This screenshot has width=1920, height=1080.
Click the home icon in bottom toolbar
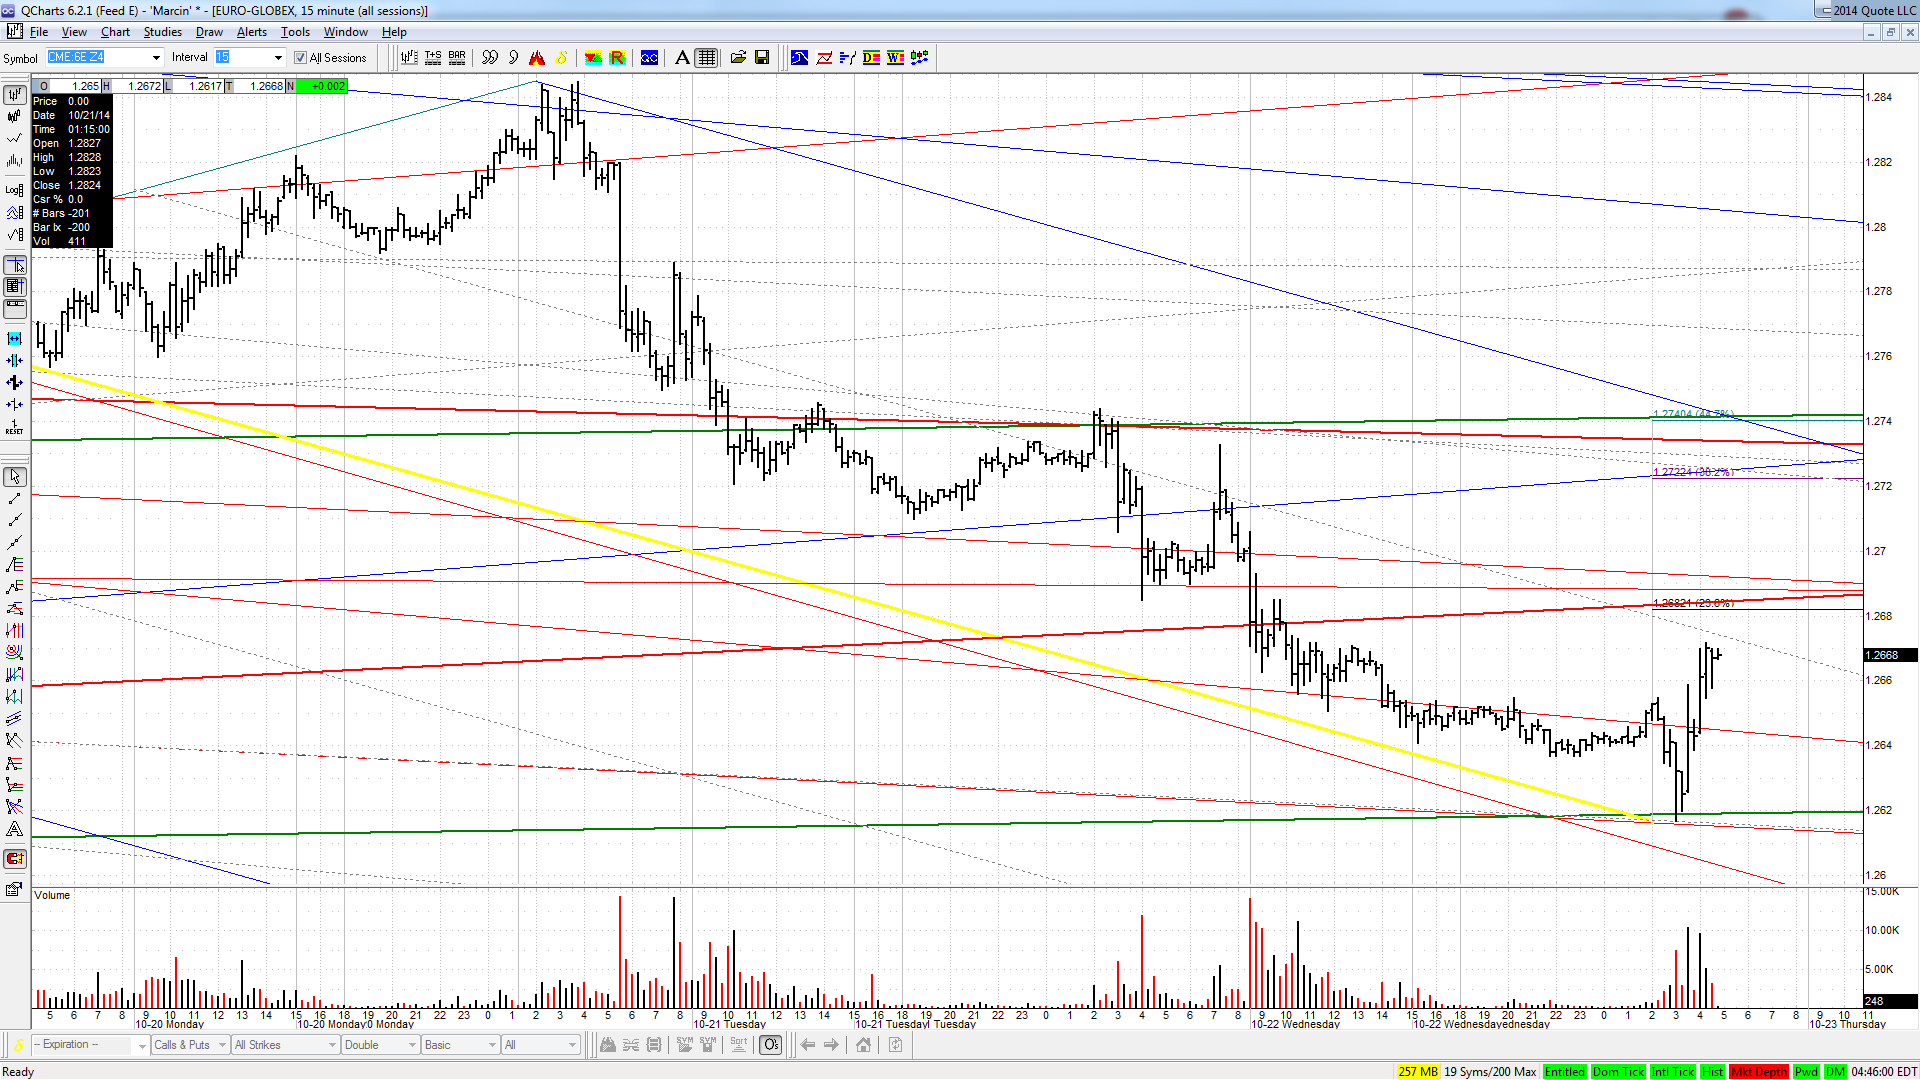point(863,1045)
